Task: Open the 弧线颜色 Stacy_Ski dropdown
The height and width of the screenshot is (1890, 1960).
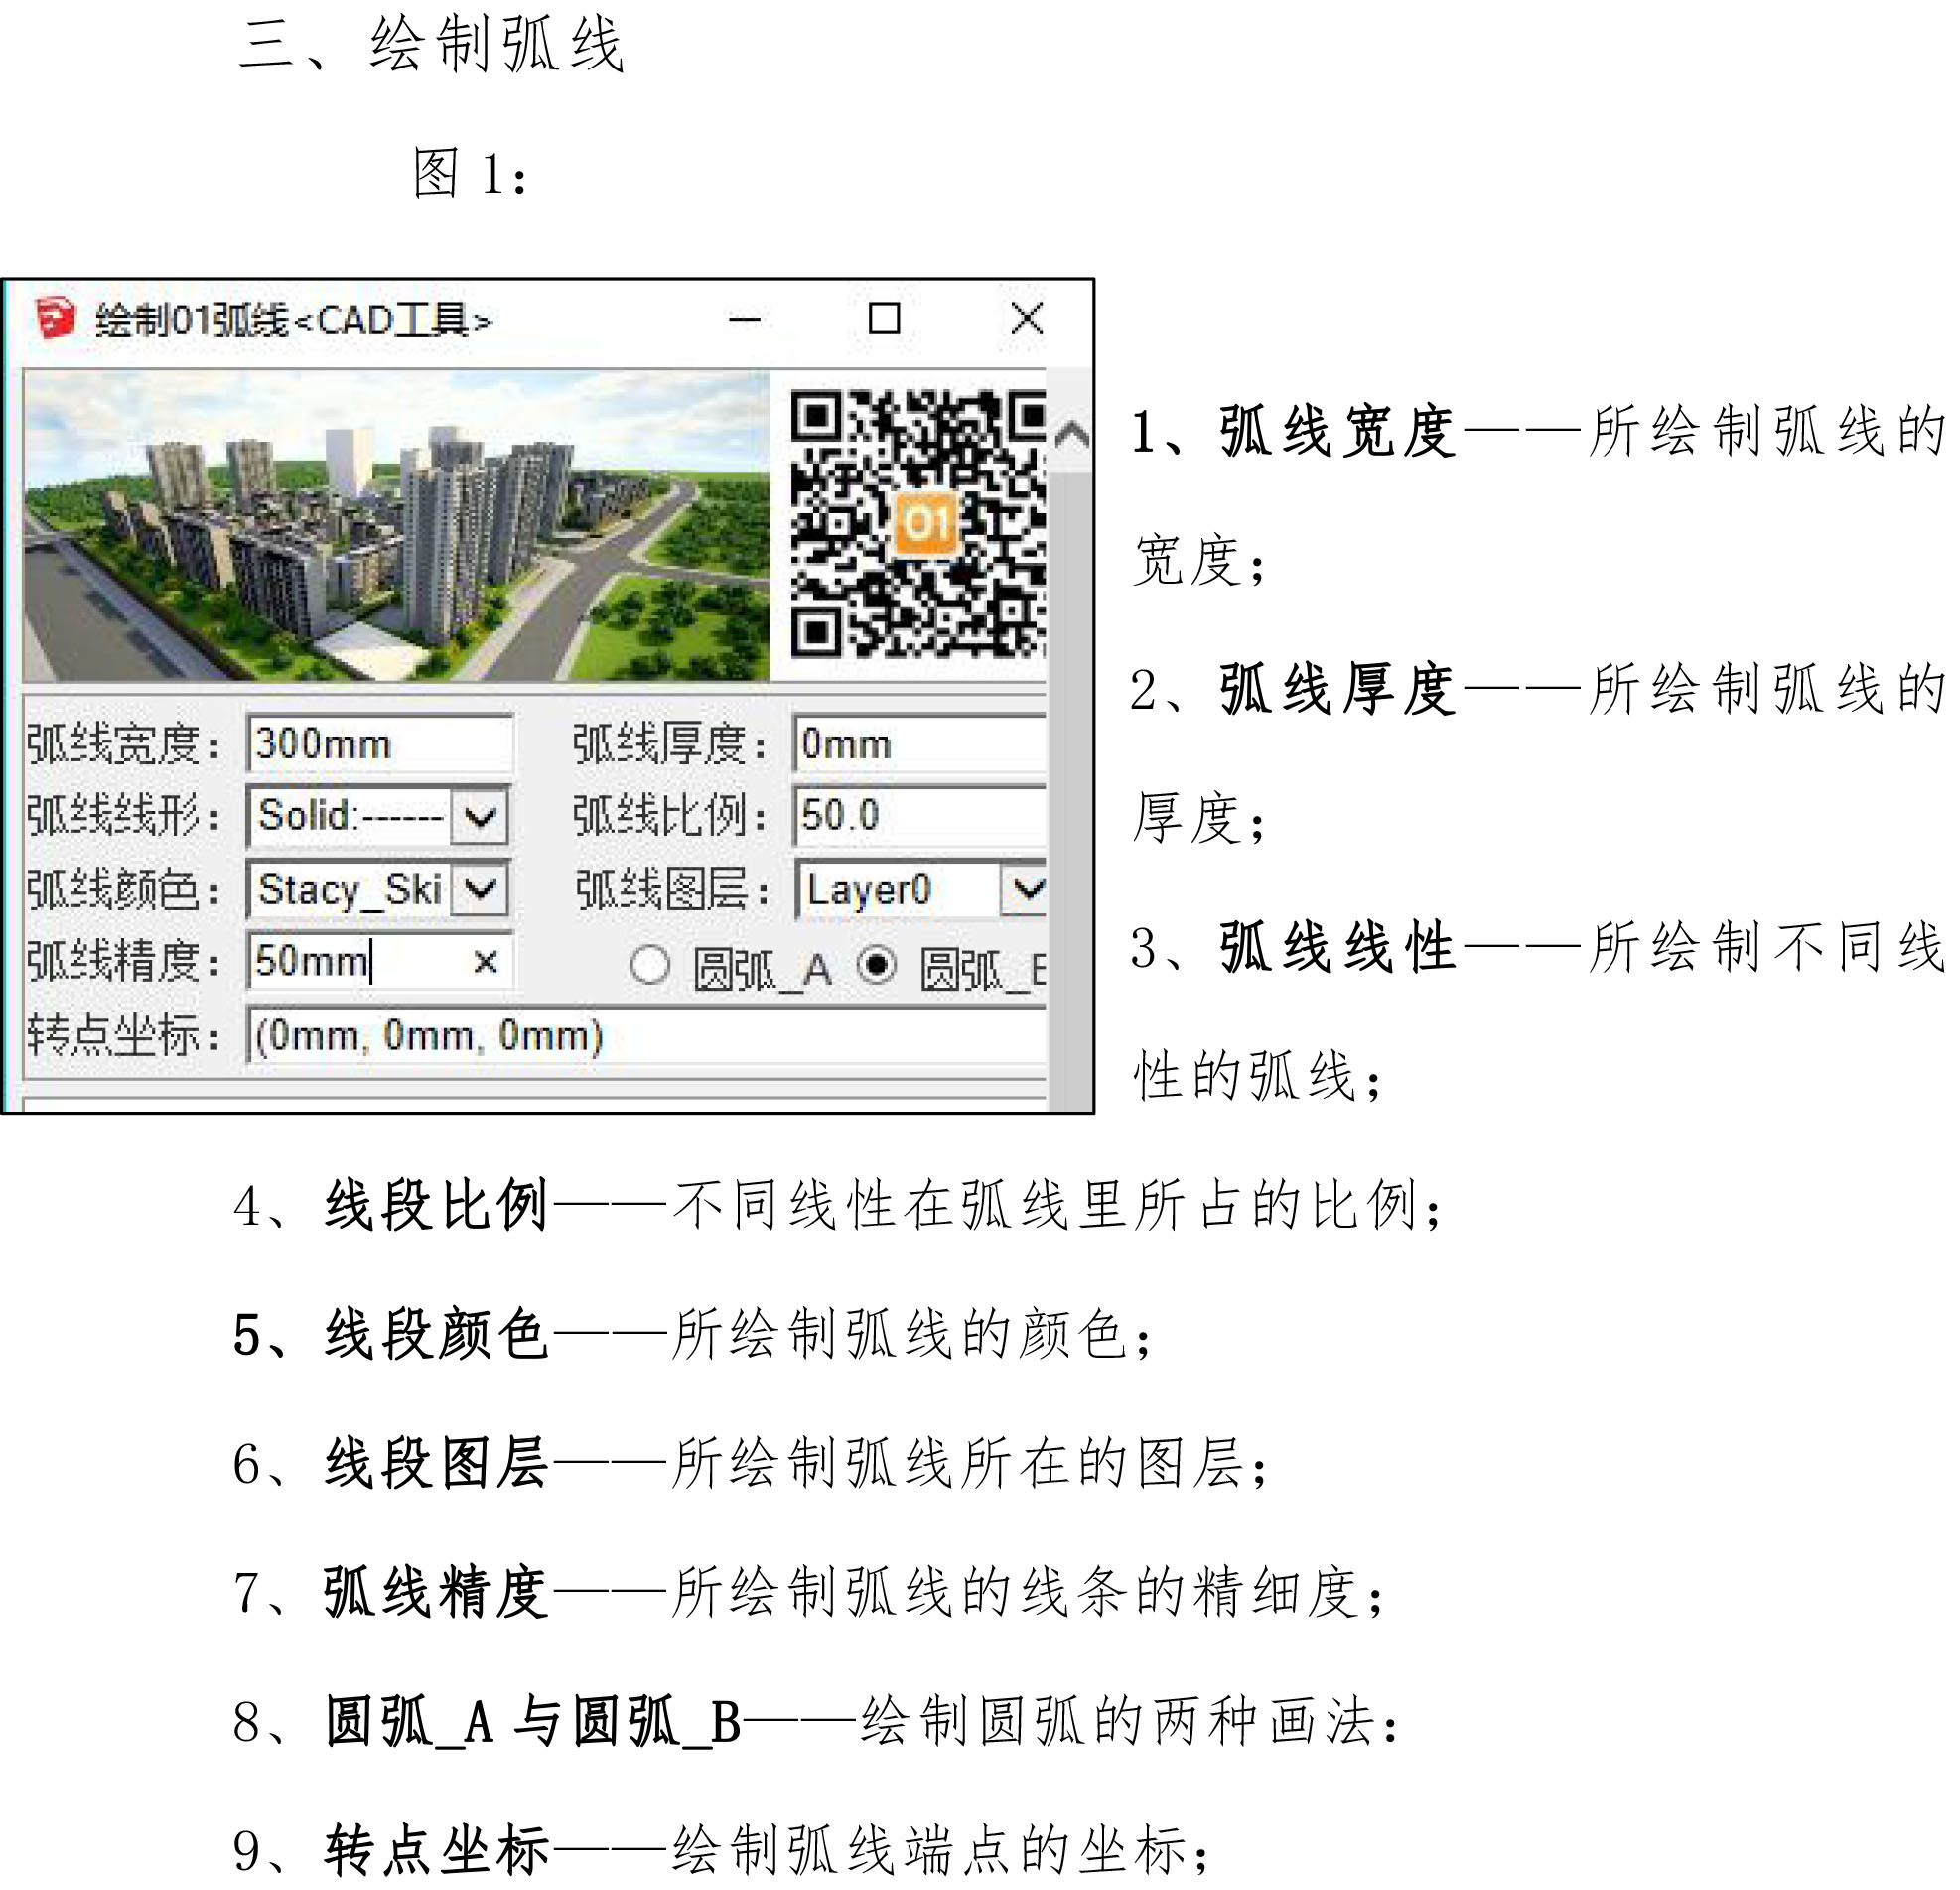Action: click(x=479, y=889)
